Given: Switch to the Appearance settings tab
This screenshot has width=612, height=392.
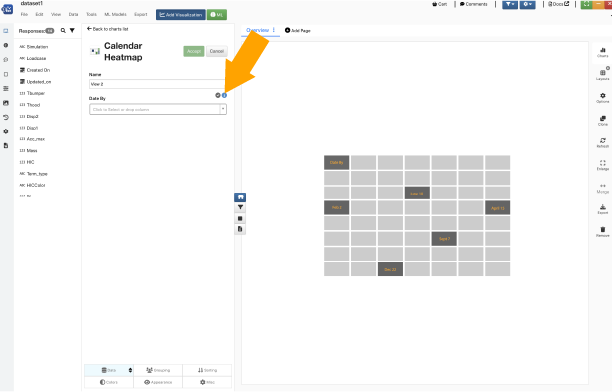Looking at the screenshot, I should coord(158,382).
